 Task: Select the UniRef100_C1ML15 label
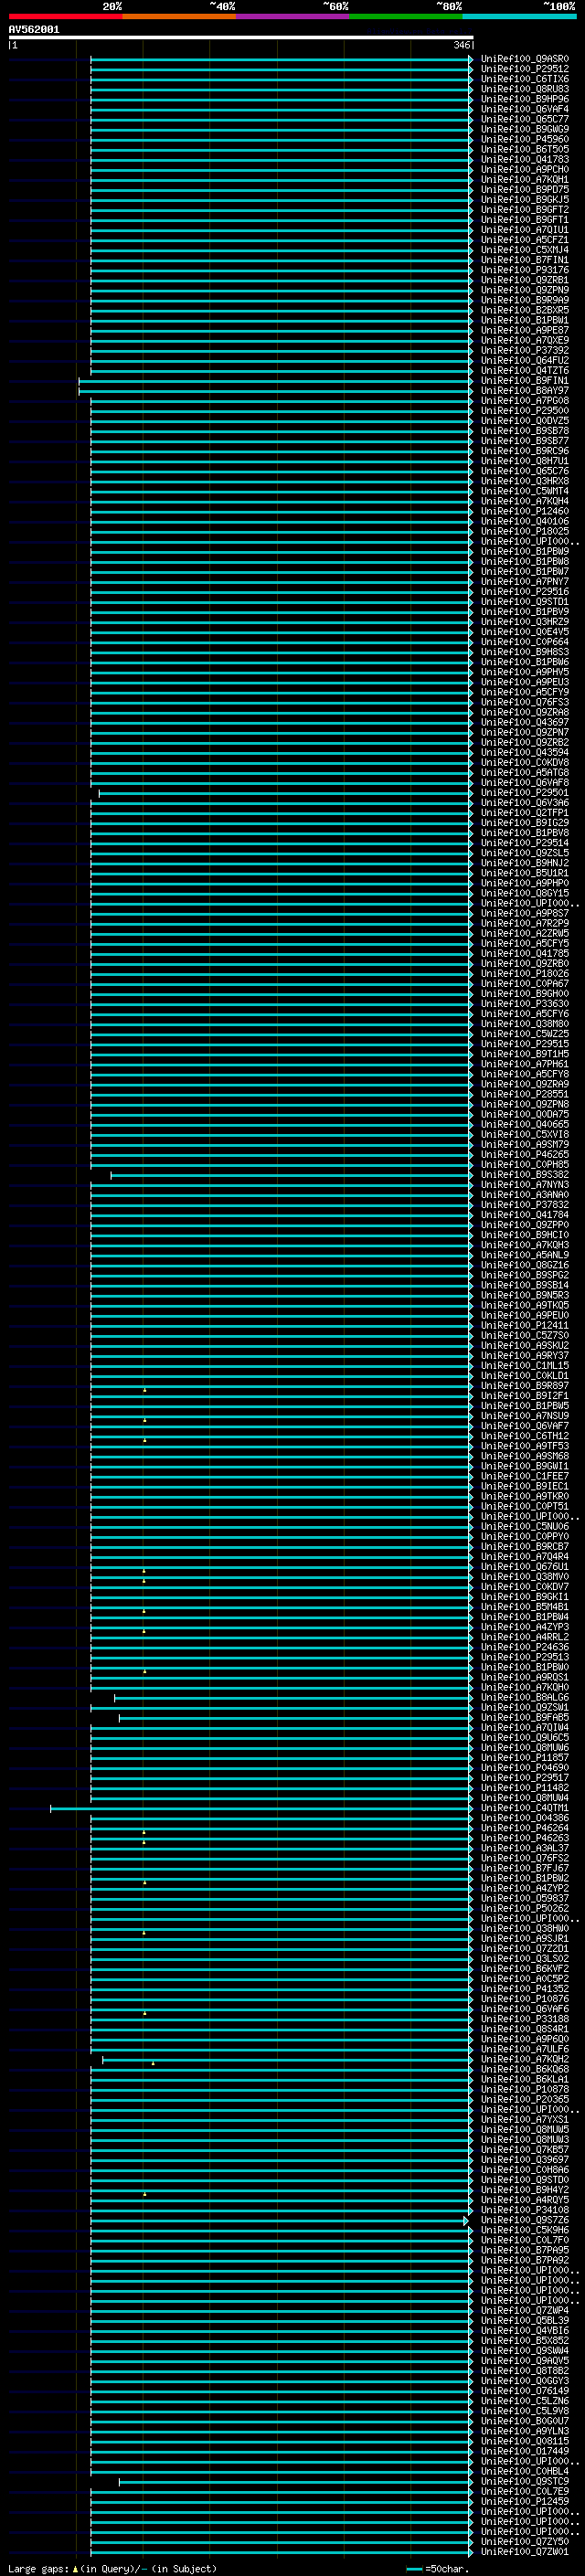coord(524,1366)
